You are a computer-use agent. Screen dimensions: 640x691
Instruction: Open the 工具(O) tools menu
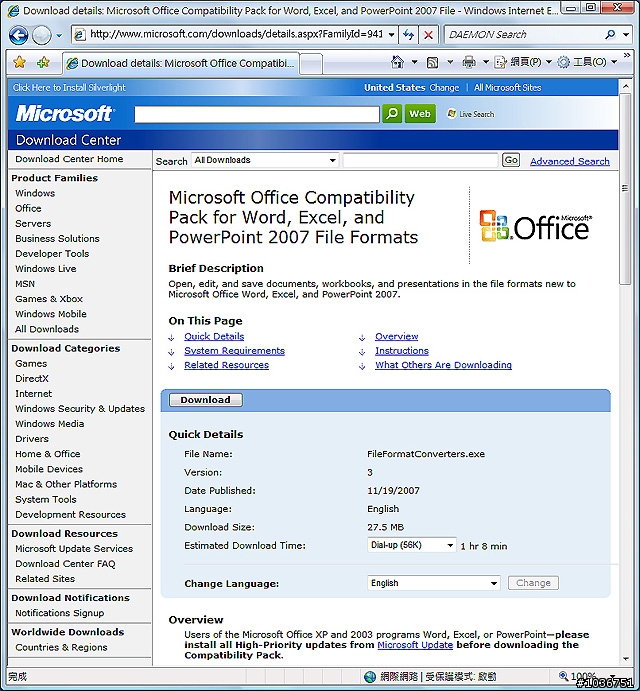point(588,63)
